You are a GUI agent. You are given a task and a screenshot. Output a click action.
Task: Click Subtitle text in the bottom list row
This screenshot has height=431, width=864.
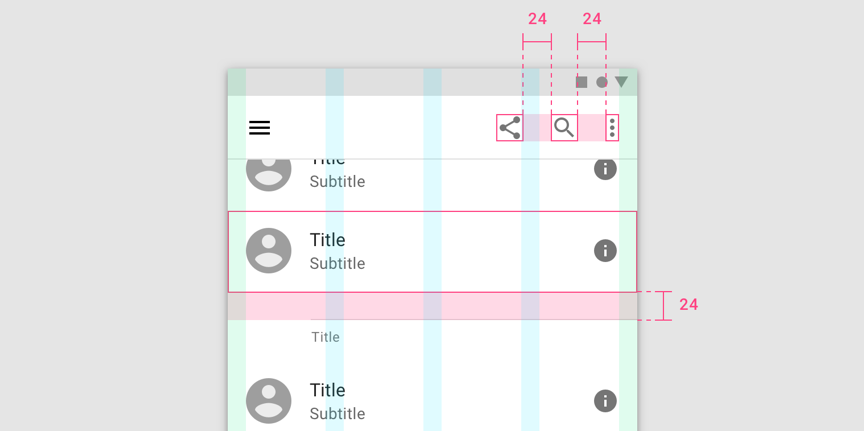(337, 414)
